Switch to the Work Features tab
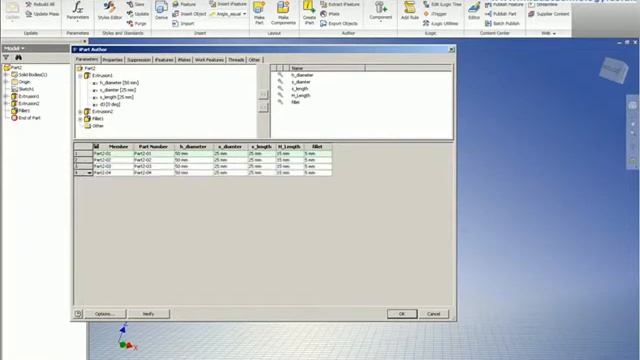 coord(209,60)
